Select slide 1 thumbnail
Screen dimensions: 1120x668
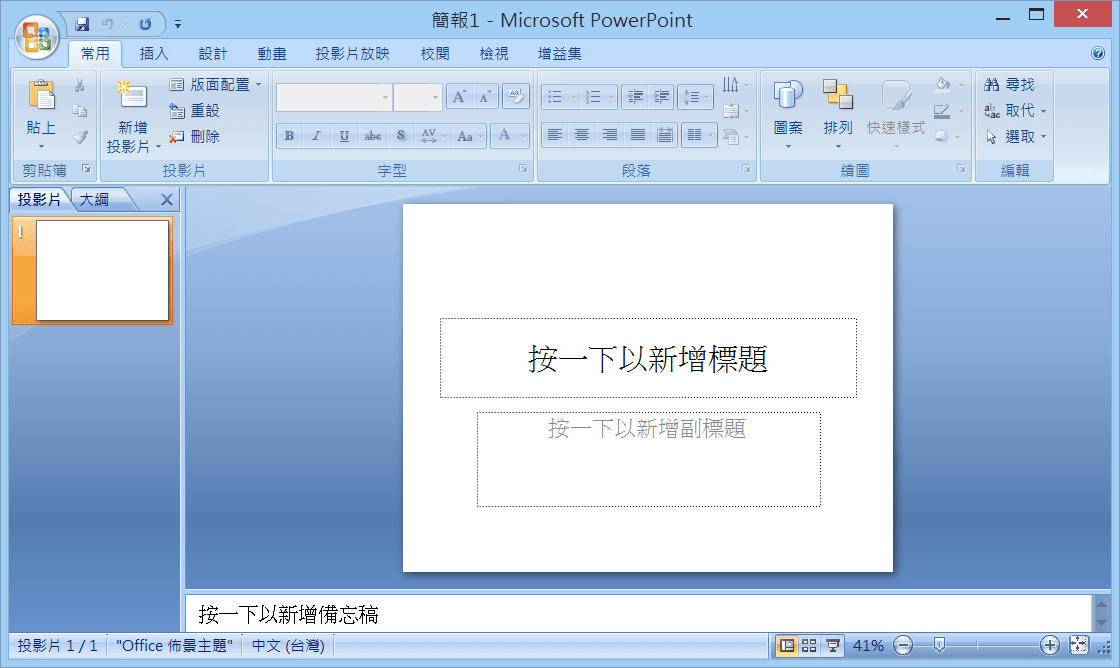[x=102, y=270]
